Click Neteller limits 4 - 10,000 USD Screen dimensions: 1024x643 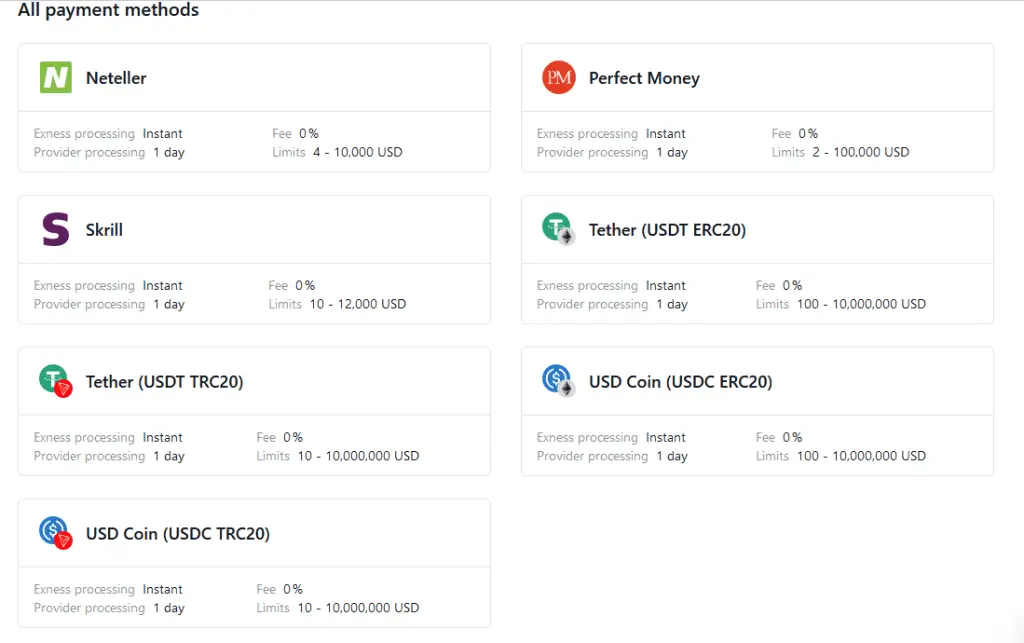(357, 153)
